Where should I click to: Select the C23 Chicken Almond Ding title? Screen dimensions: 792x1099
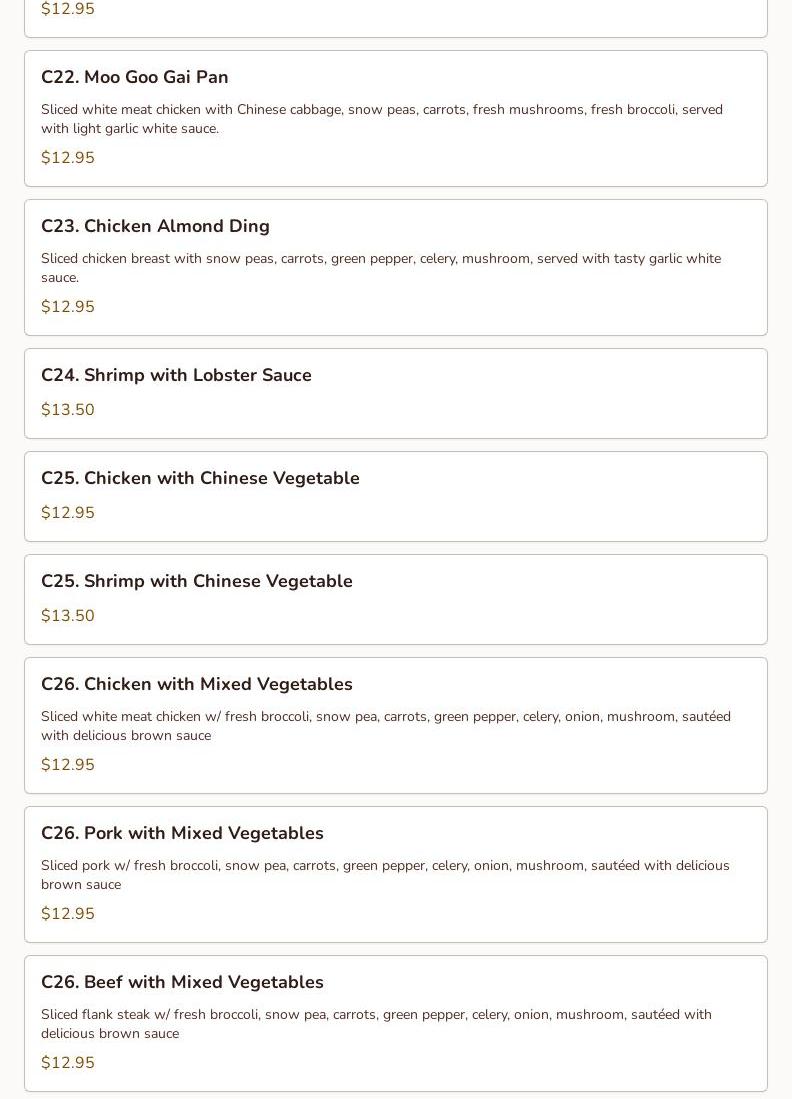155,226
